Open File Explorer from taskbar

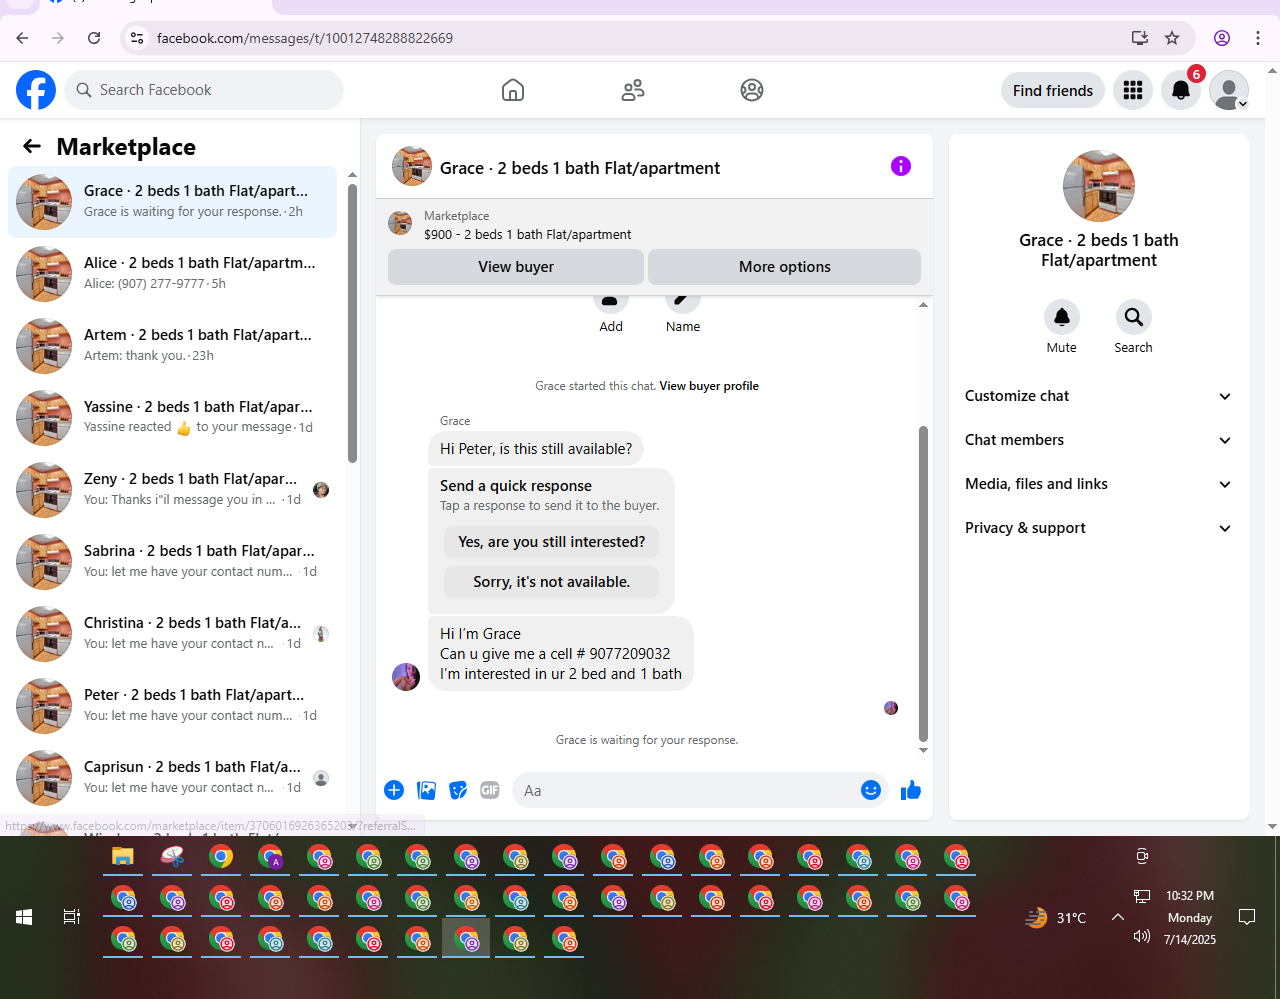click(122, 857)
